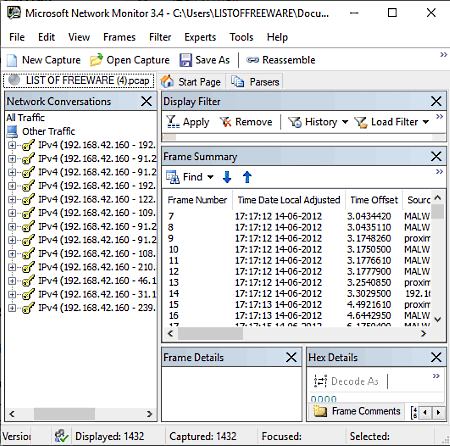Open the Filter menu
Image resolution: width=450 pixels, height=446 pixels.
(x=160, y=37)
